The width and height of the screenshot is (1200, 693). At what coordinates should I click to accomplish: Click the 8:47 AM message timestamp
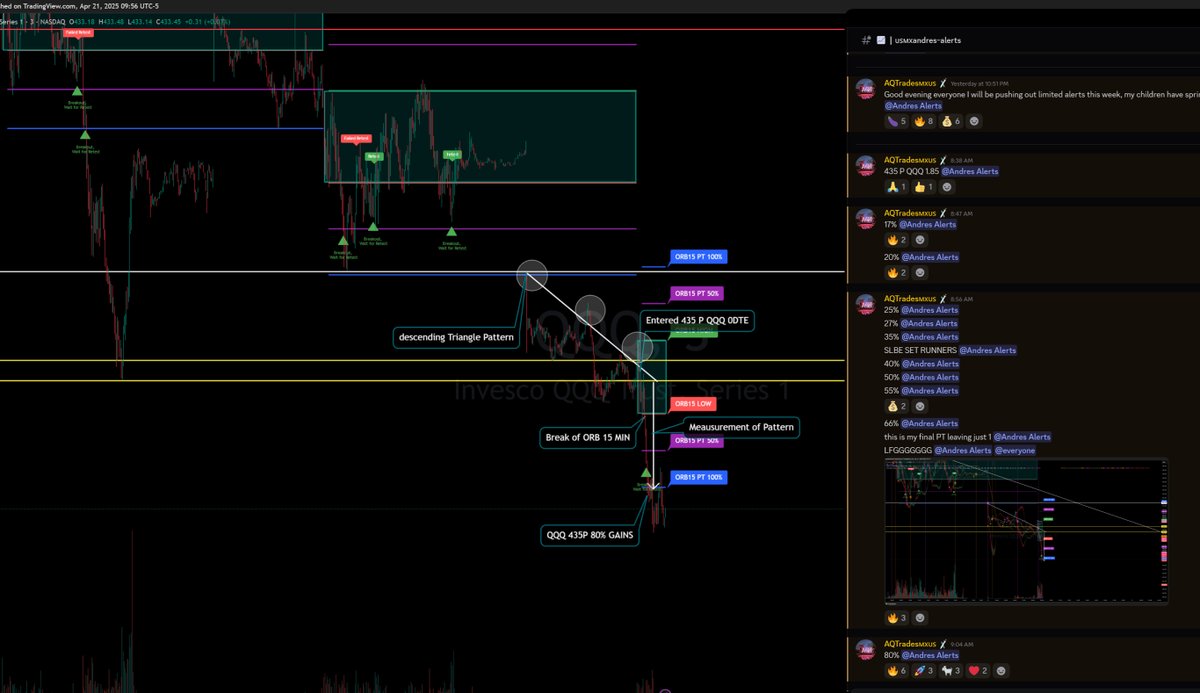tap(960, 213)
